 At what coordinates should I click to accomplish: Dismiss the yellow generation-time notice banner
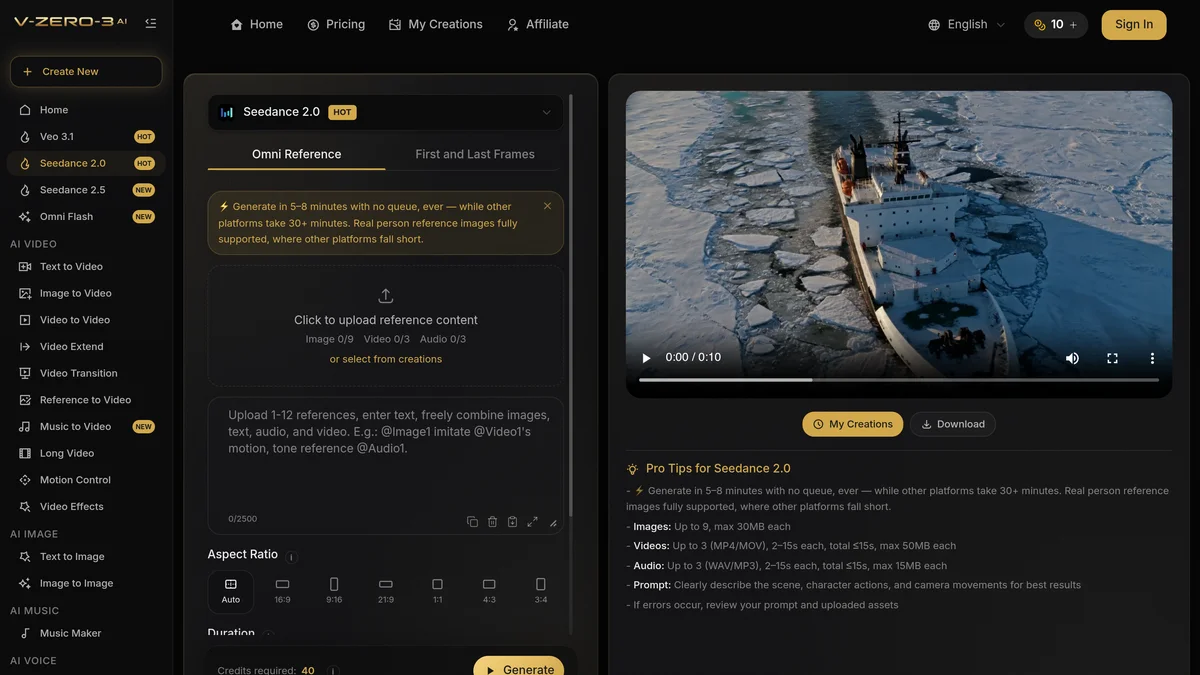547,206
